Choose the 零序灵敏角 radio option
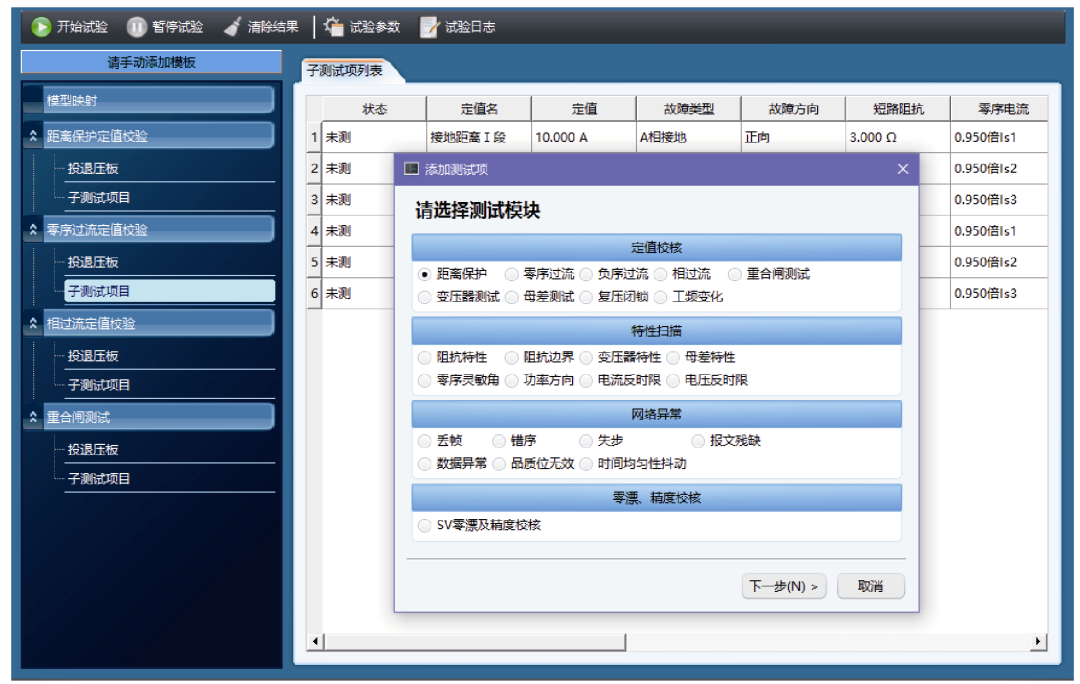 point(424,380)
